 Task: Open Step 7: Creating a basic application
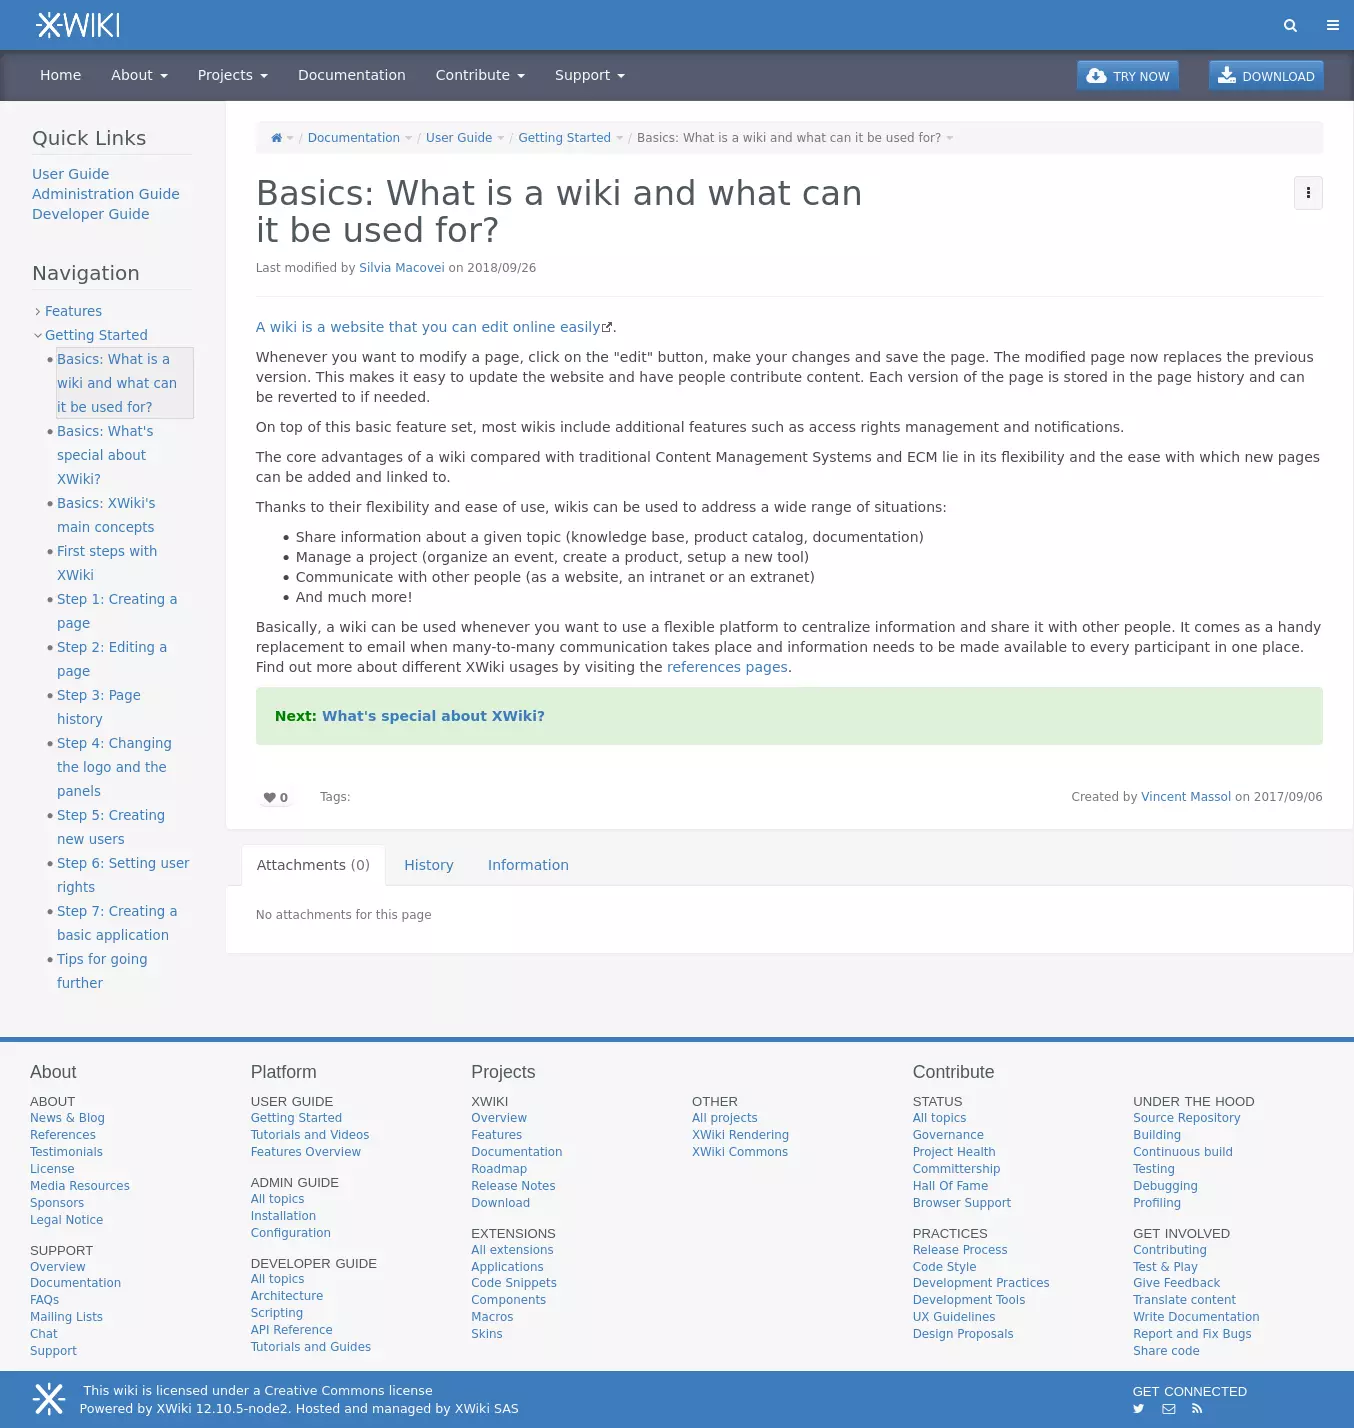click(117, 923)
